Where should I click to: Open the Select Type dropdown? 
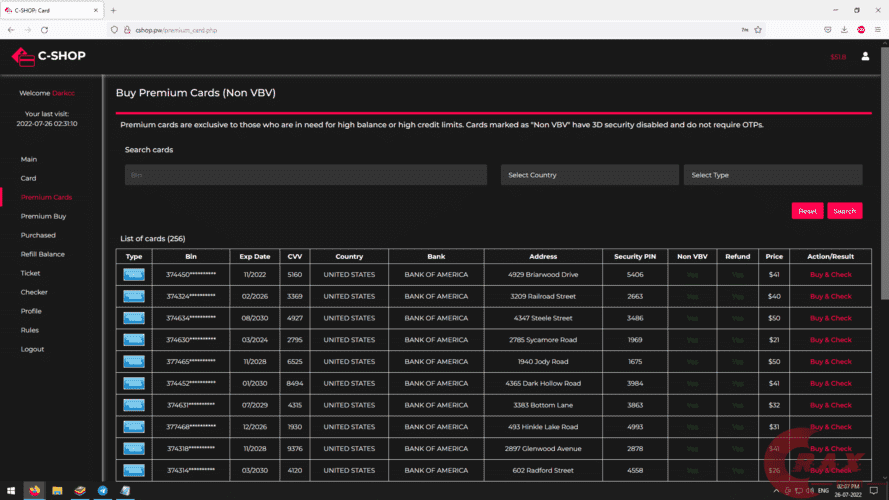(x=773, y=175)
